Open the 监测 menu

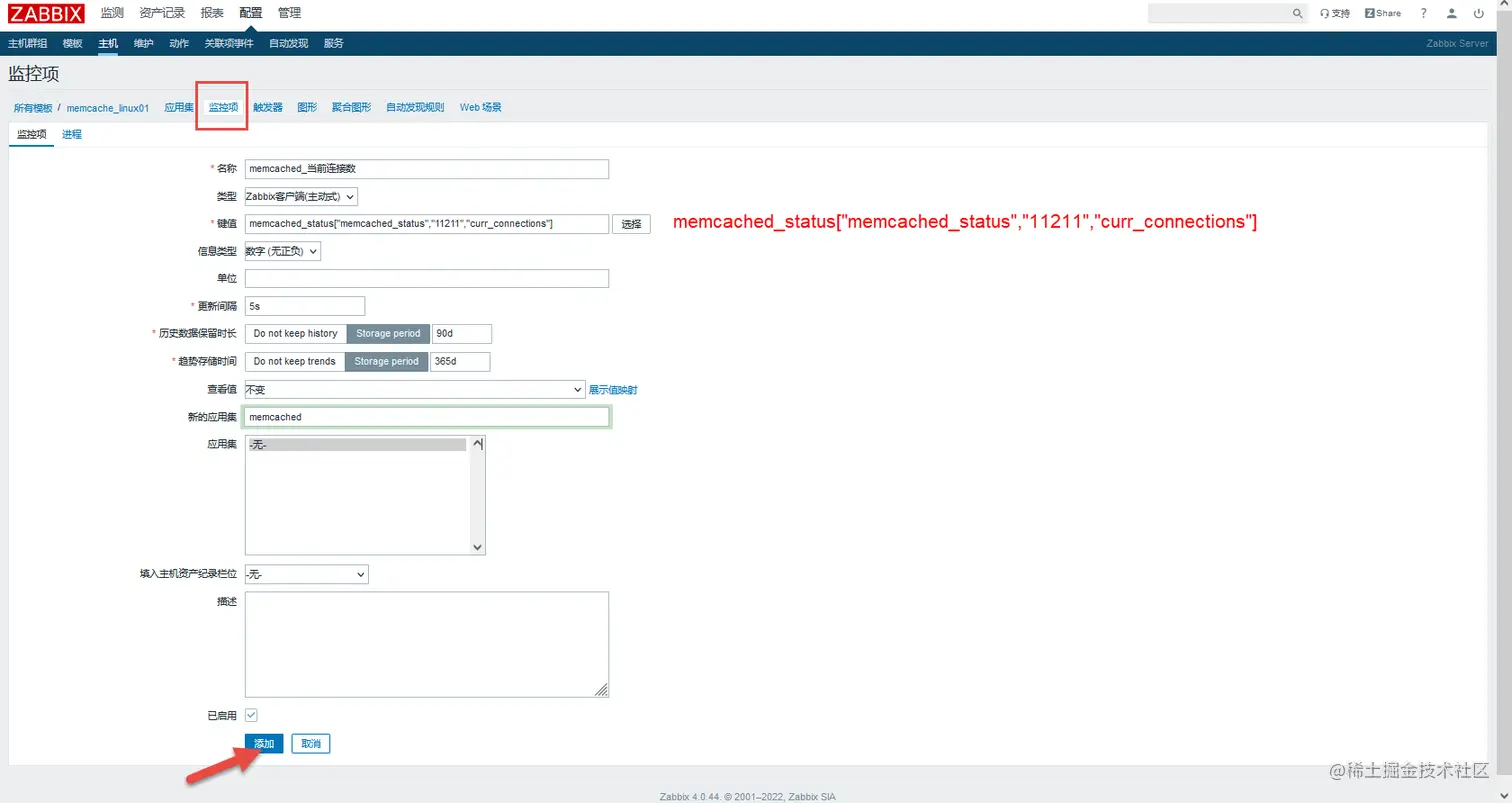click(x=112, y=13)
